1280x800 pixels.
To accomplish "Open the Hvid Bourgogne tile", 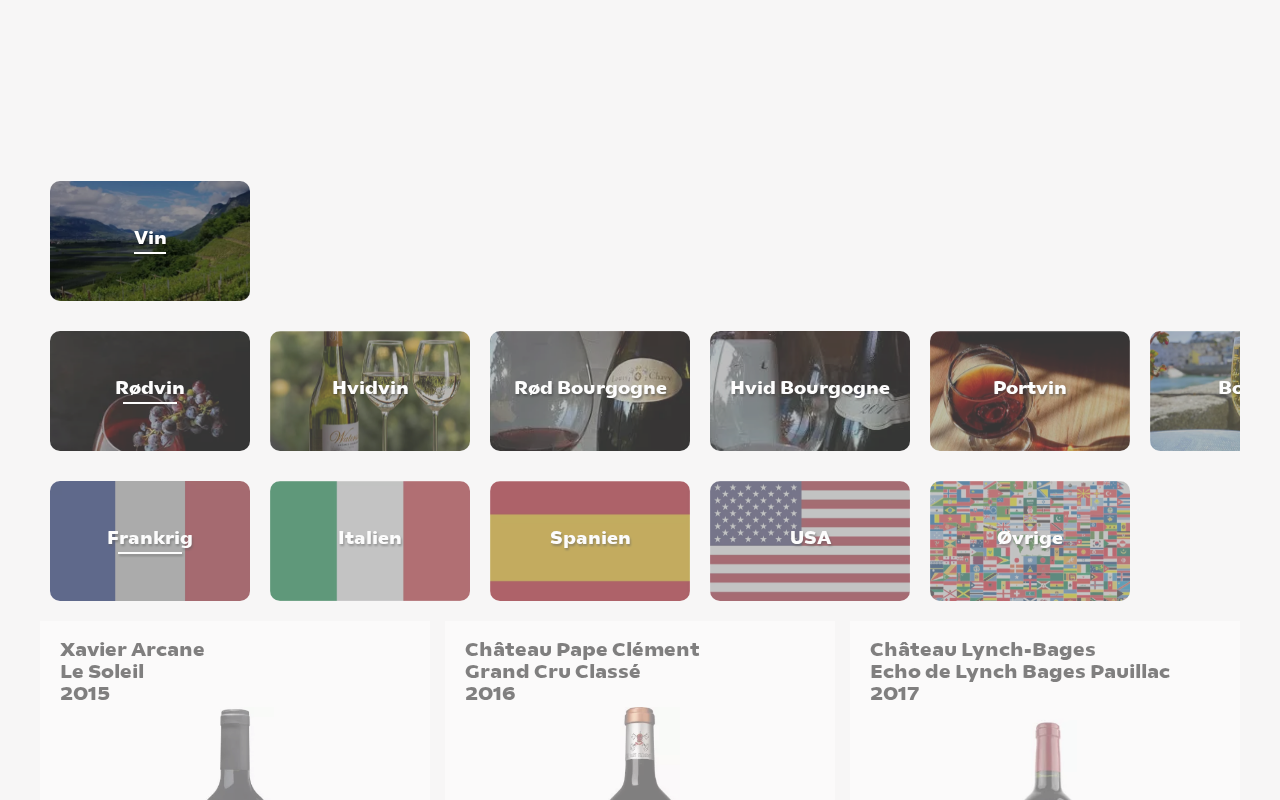I will point(810,391).
